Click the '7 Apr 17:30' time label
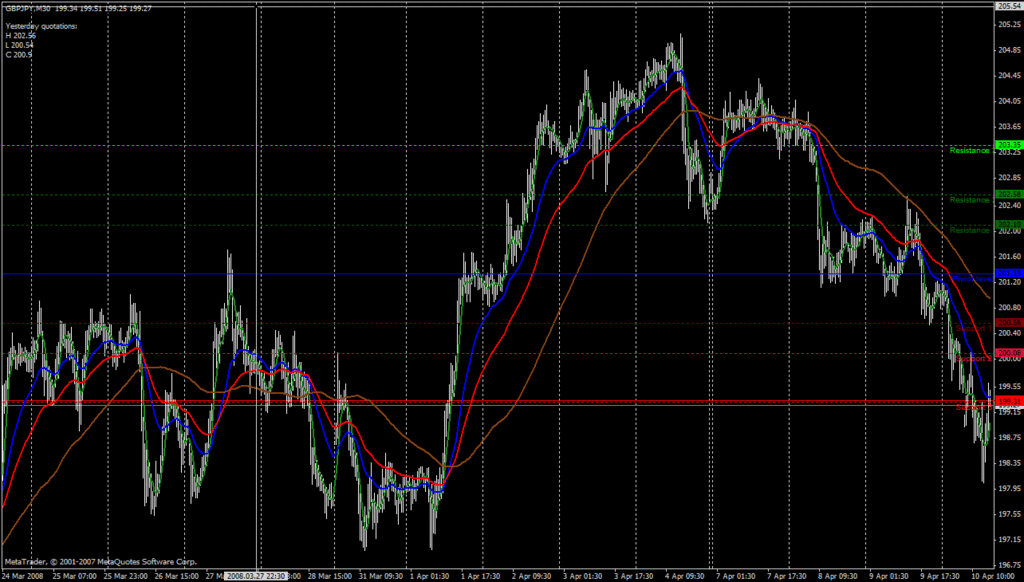Screen dimensions: 1024x582 click(787, 577)
